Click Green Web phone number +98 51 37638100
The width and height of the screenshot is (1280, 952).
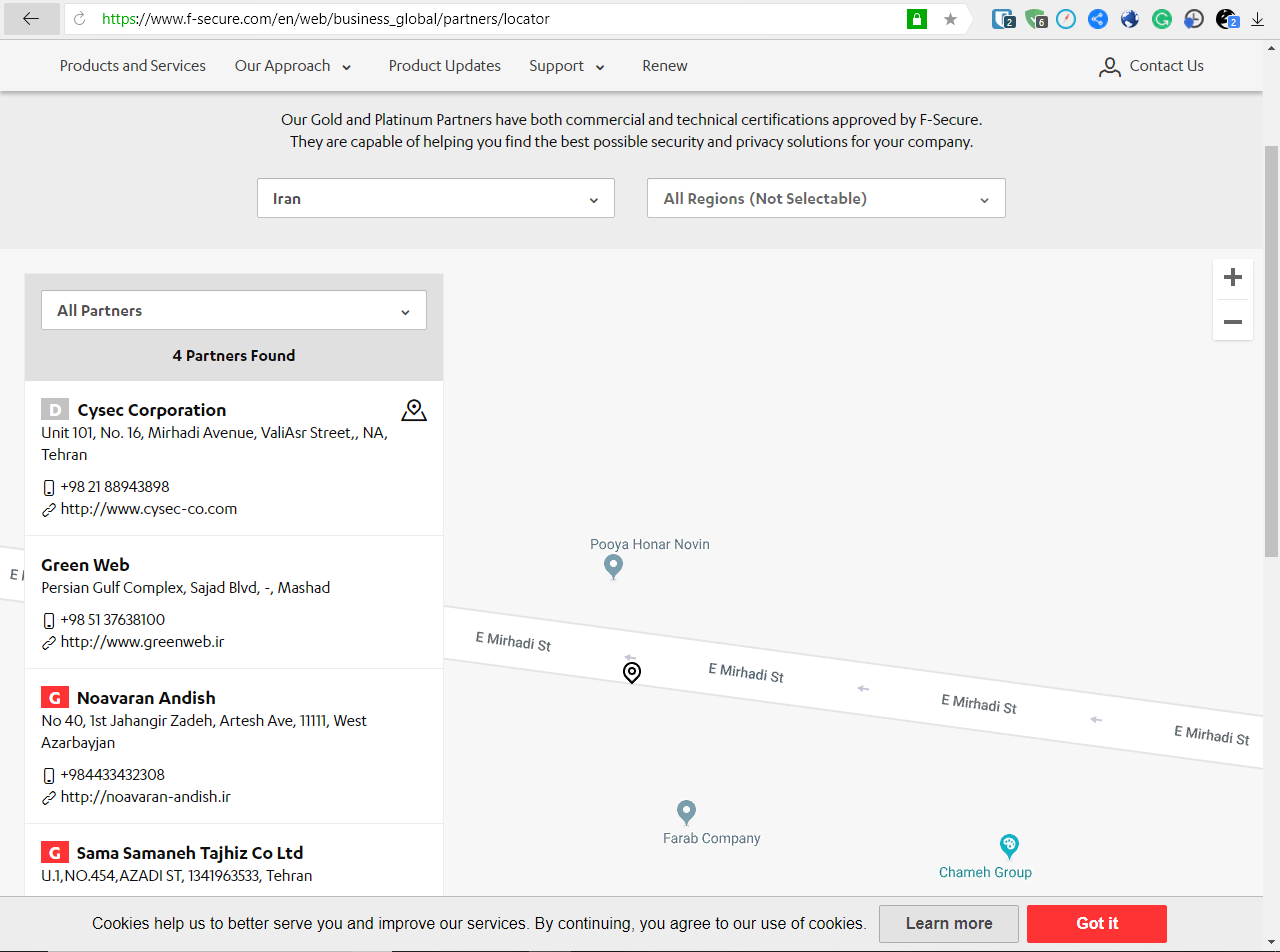[113, 620]
